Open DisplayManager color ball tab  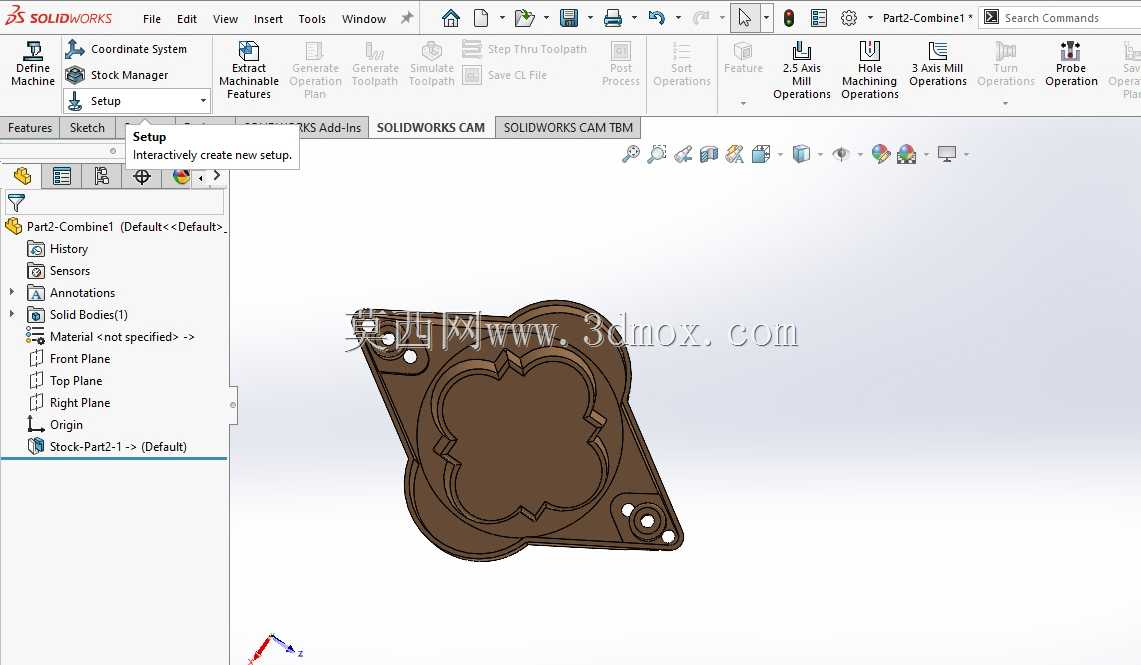[180, 176]
